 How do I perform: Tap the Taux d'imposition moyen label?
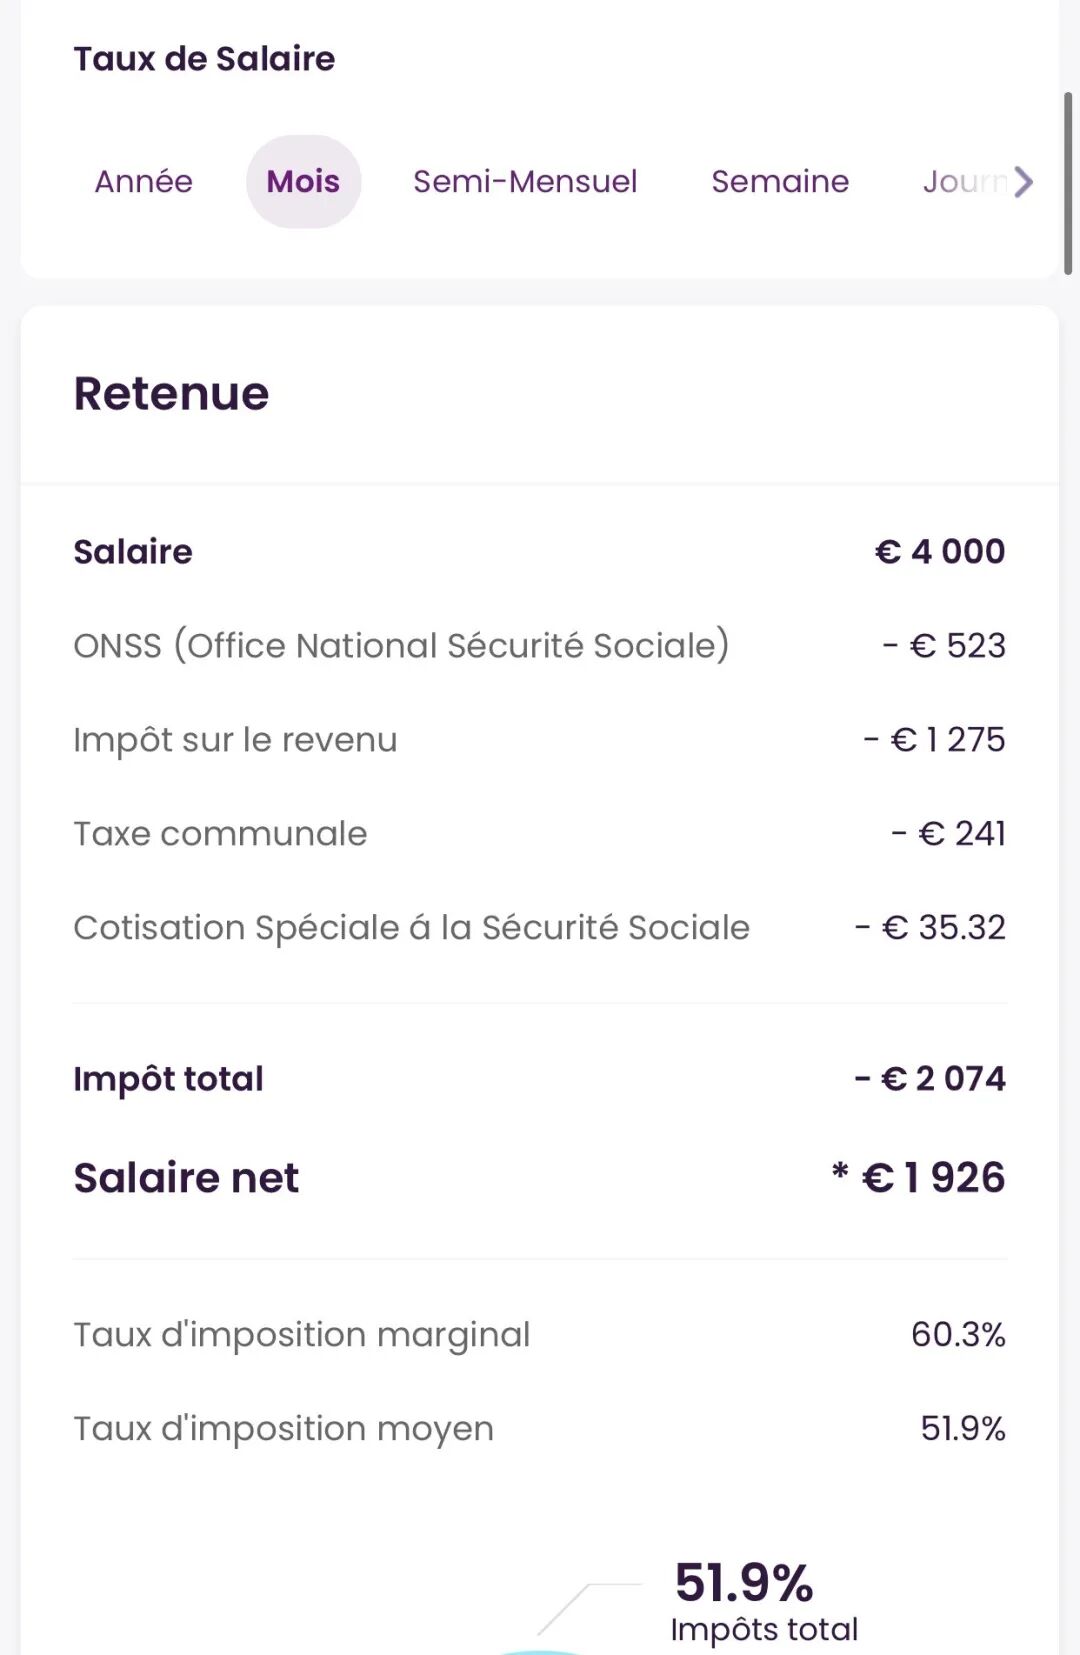(283, 1428)
